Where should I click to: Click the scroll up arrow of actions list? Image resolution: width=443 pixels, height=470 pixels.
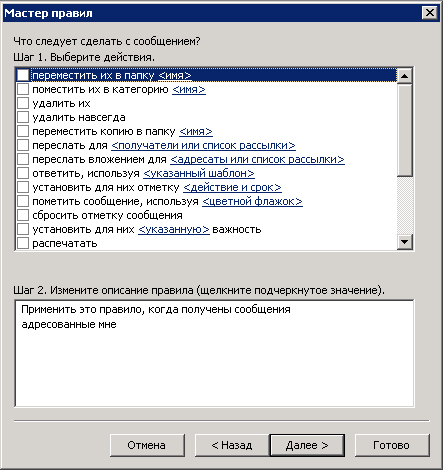tap(405, 76)
